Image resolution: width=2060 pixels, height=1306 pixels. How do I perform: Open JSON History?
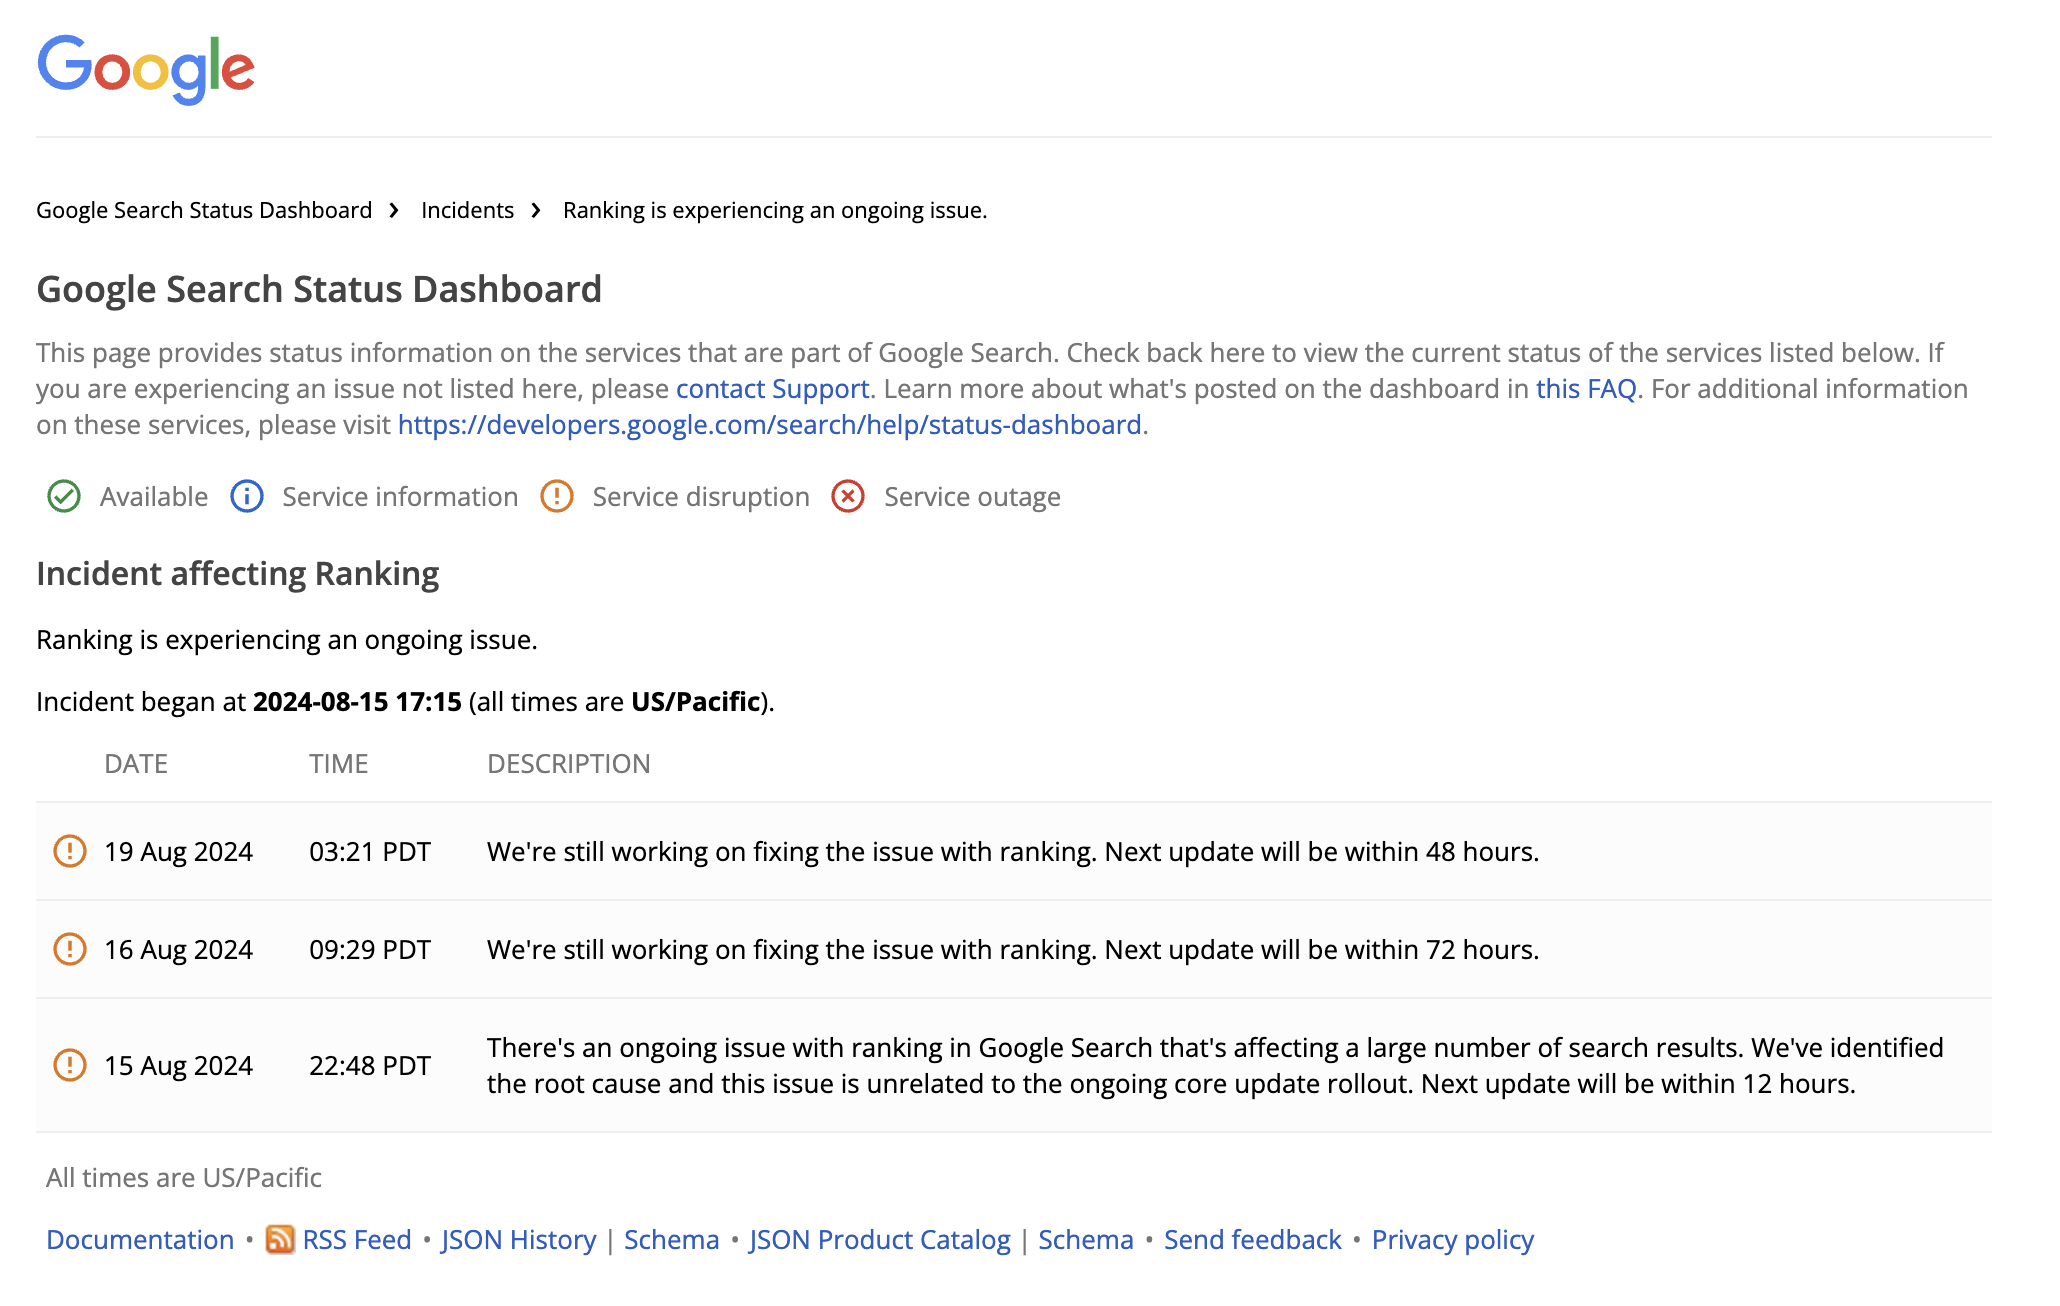(x=518, y=1239)
